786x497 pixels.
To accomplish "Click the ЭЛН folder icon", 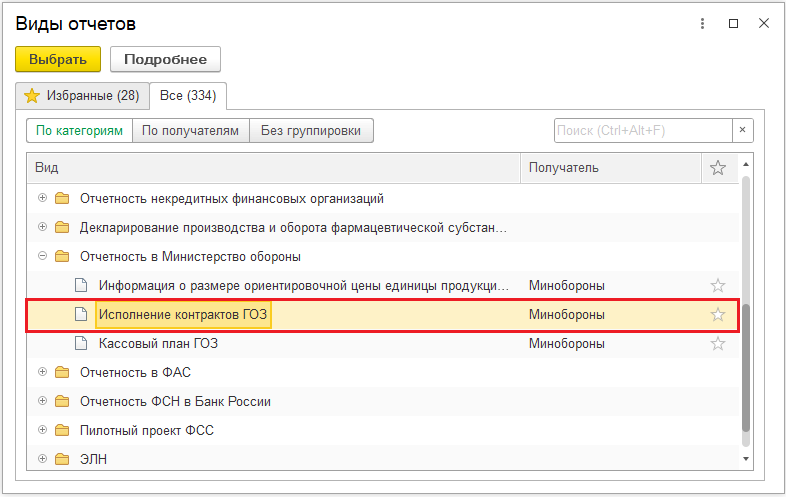I will click(x=62, y=459).
